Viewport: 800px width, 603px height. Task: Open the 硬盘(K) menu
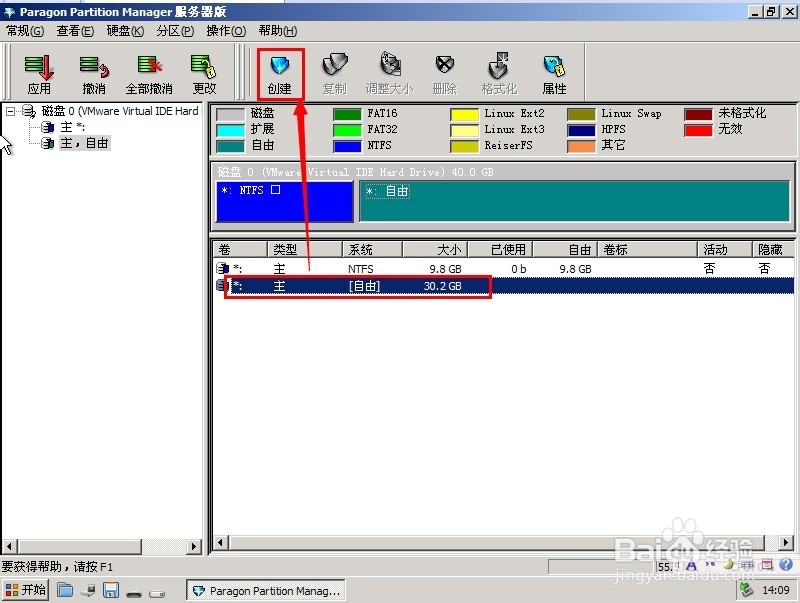point(125,31)
